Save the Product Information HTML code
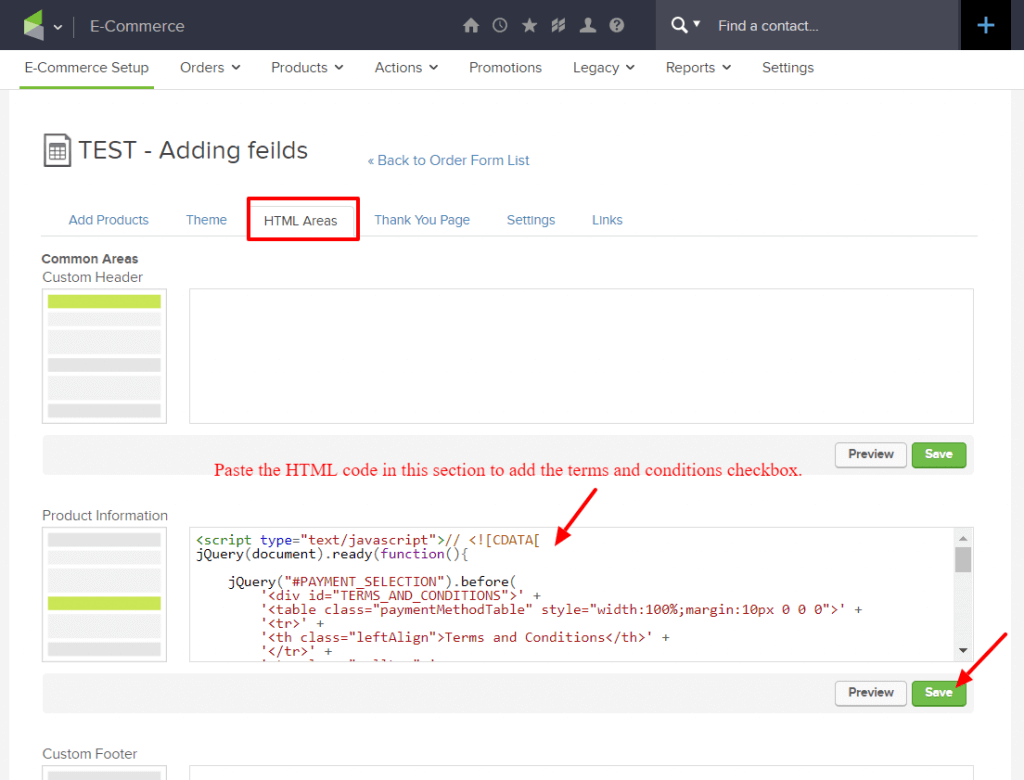 [938, 693]
